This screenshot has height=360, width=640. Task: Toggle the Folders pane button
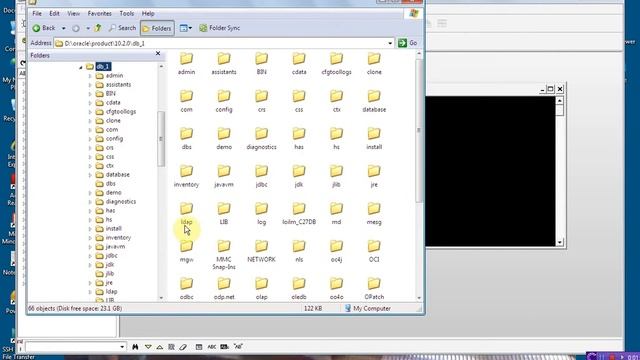pyautogui.click(x=157, y=28)
